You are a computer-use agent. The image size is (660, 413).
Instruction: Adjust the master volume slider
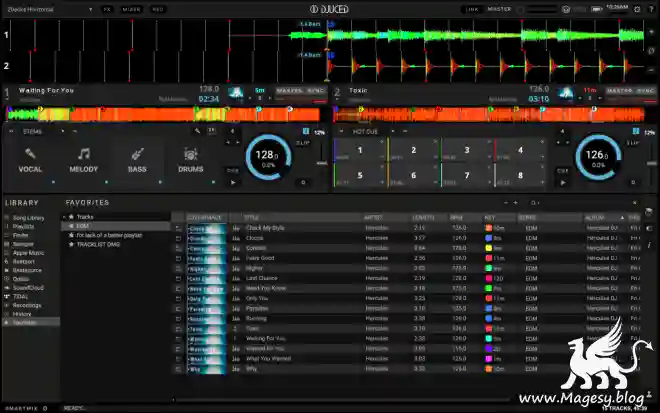point(541,9)
